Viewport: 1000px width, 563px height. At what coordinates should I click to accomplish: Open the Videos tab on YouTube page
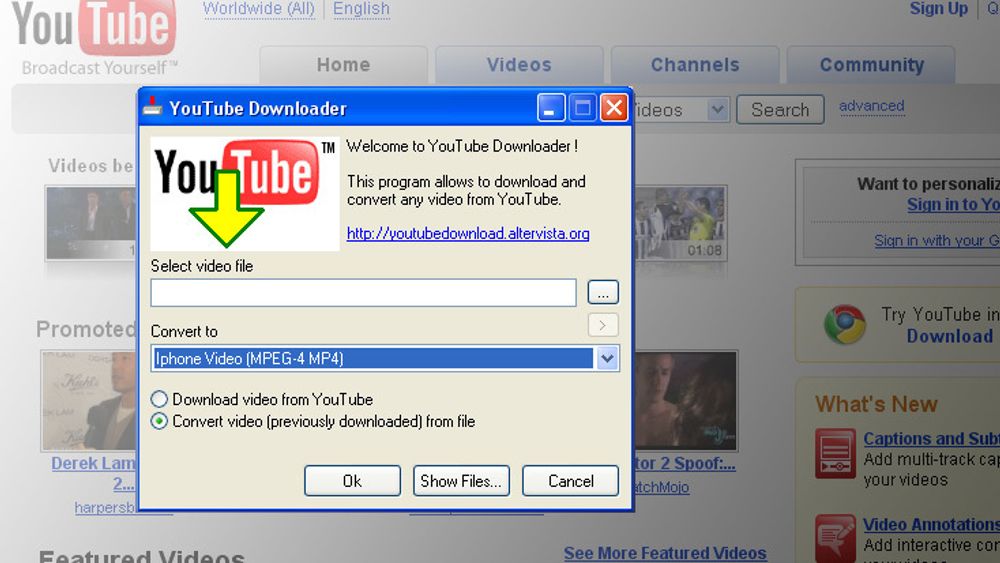[519, 65]
